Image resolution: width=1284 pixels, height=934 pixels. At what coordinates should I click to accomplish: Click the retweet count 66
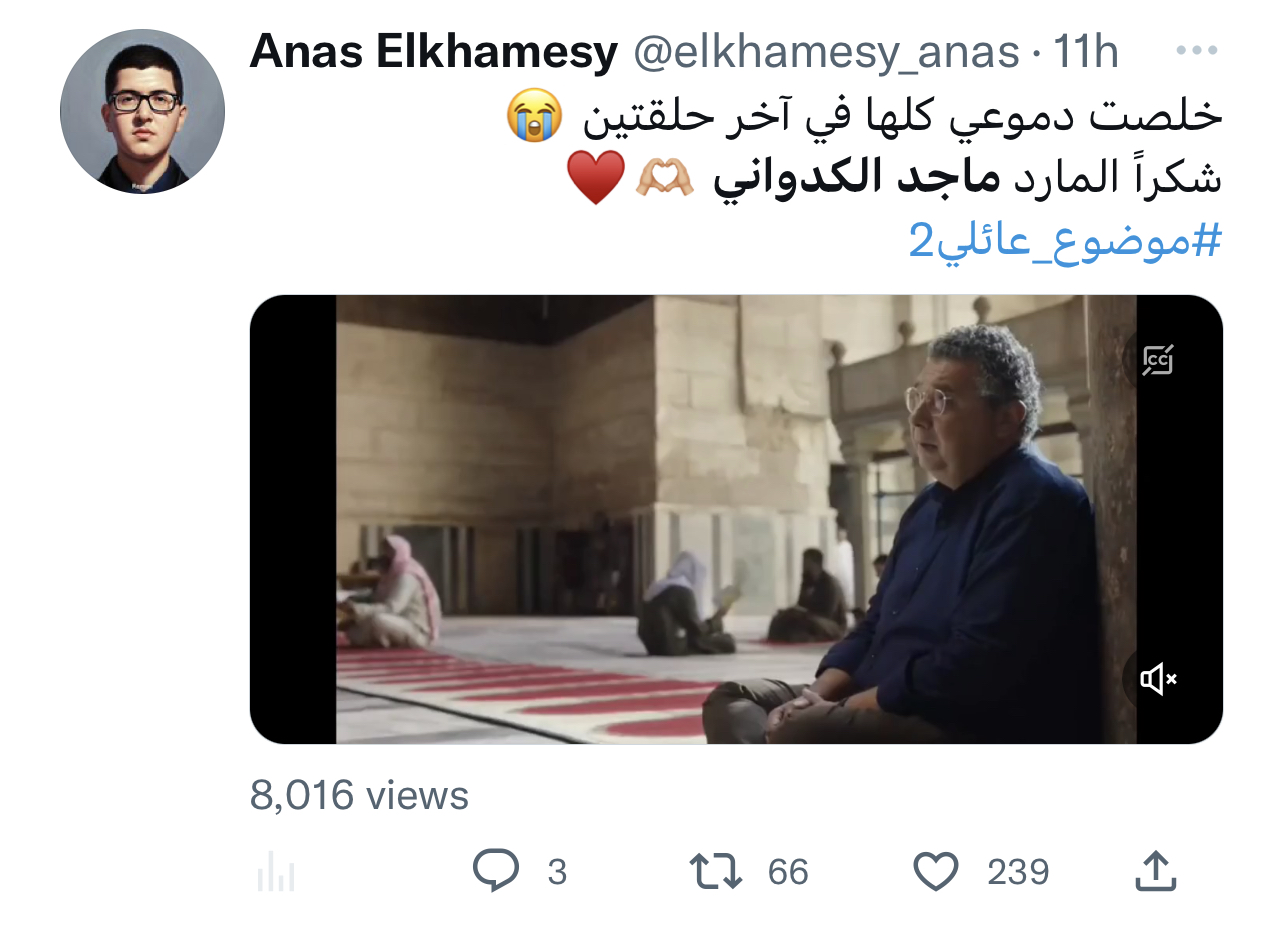[788, 872]
